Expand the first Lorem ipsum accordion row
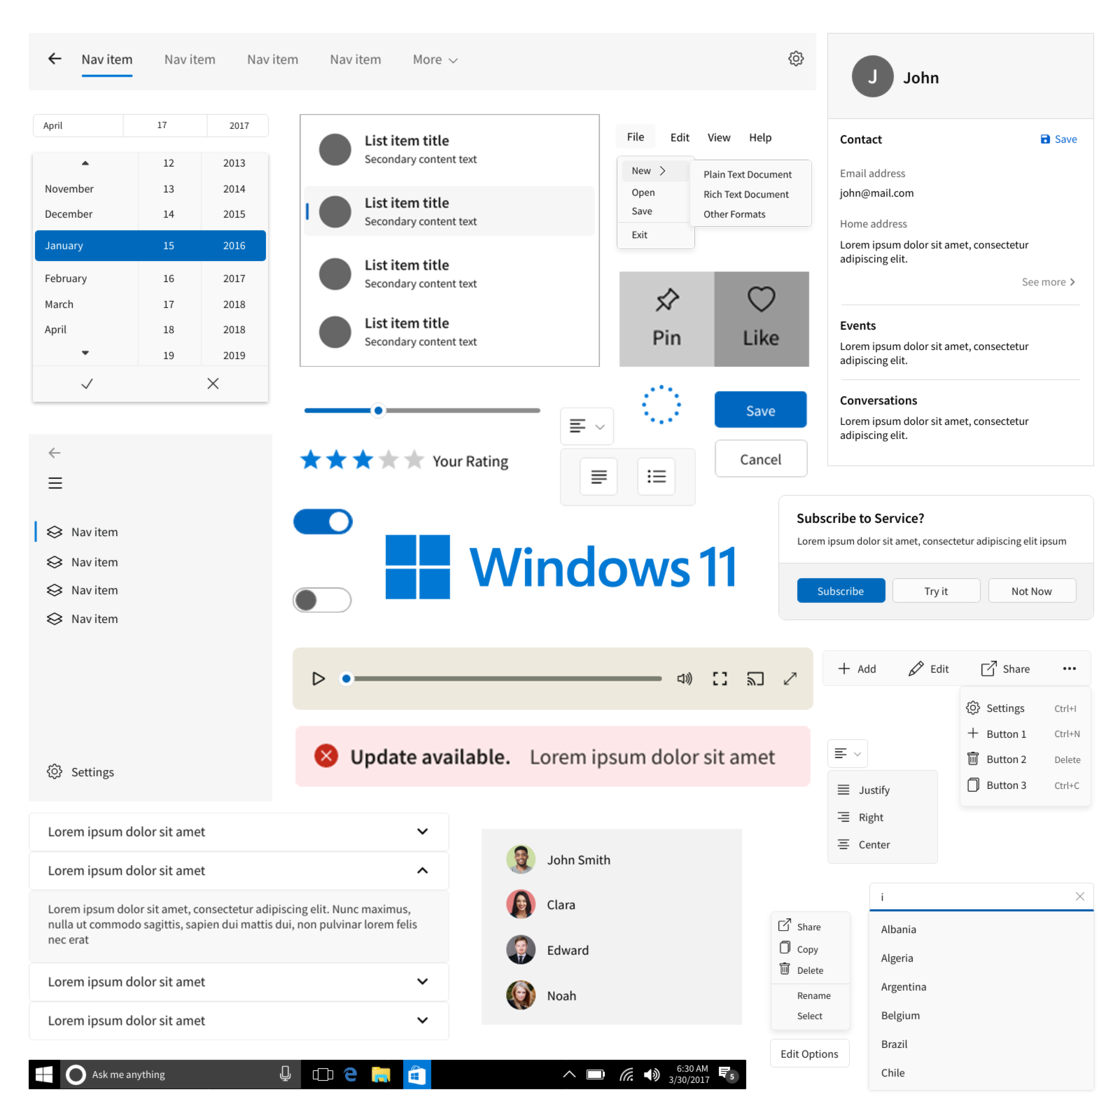 point(239,831)
